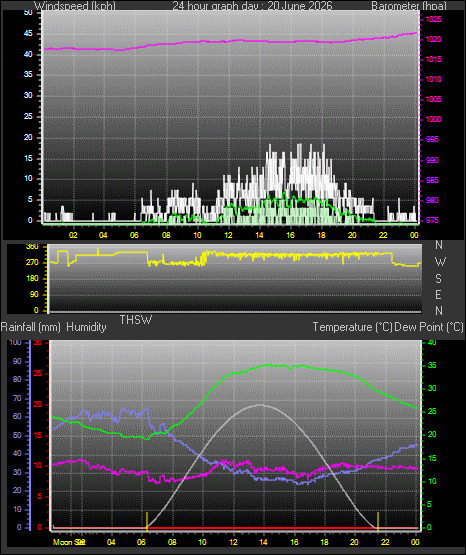Click the 1020 barometer scale value

tap(433, 39)
